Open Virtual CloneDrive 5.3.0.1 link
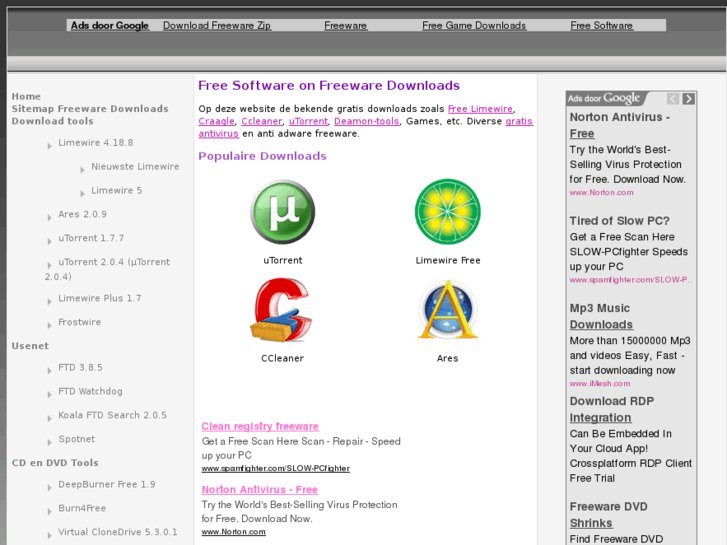This screenshot has width=727, height=545. coord(118,532)
